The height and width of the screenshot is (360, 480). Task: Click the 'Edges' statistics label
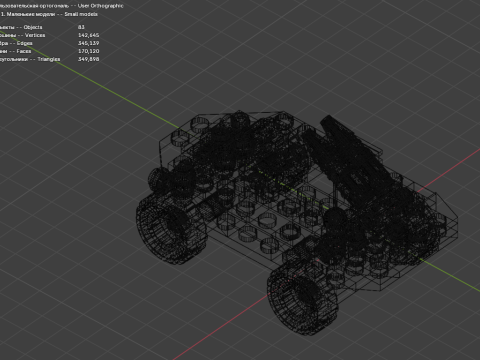point(24,43)
